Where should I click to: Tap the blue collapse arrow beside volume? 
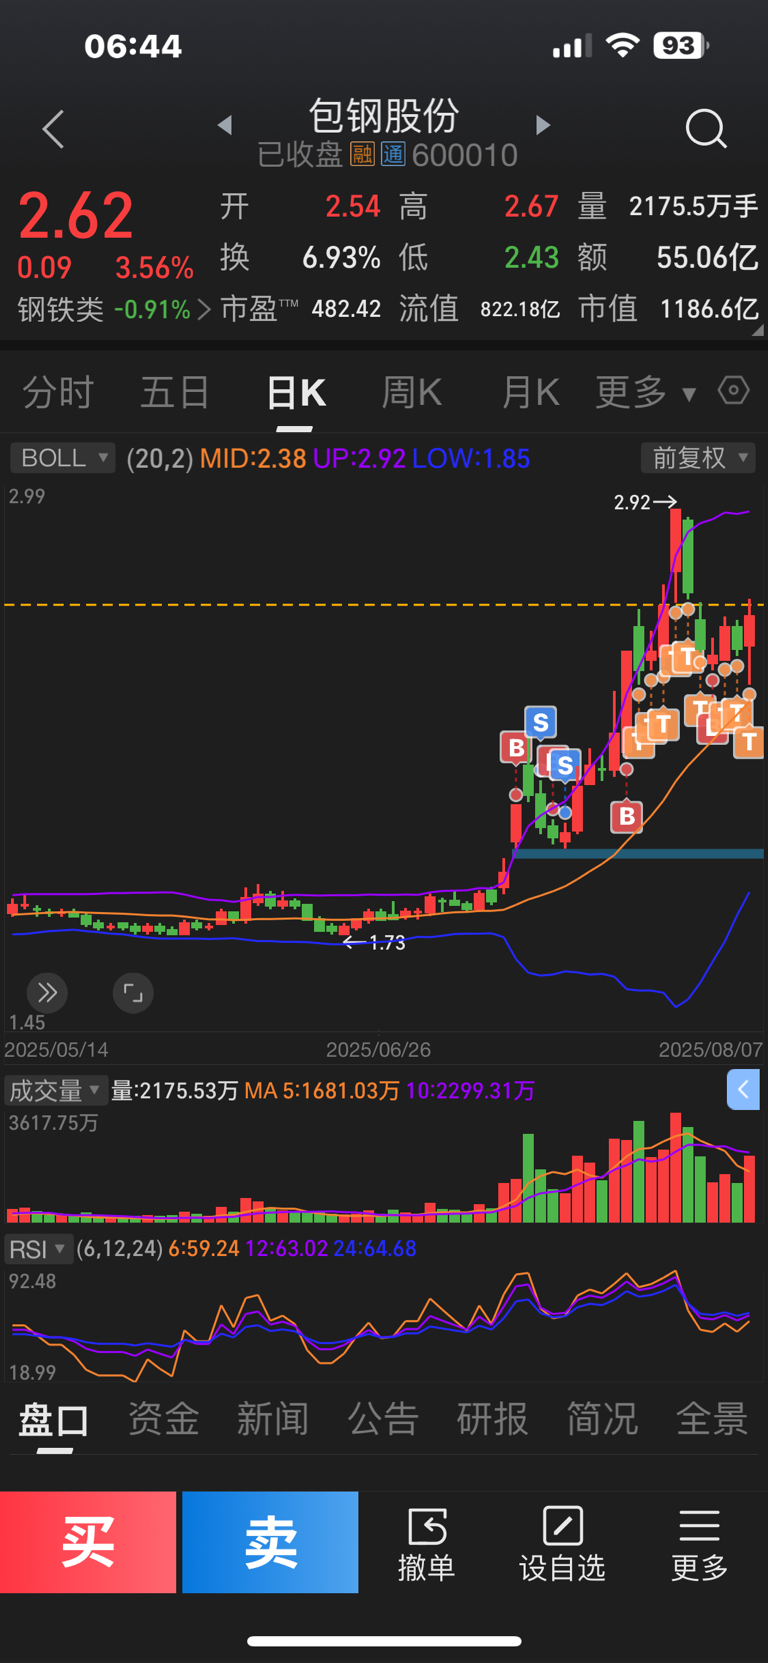(x=743, y=1090)
